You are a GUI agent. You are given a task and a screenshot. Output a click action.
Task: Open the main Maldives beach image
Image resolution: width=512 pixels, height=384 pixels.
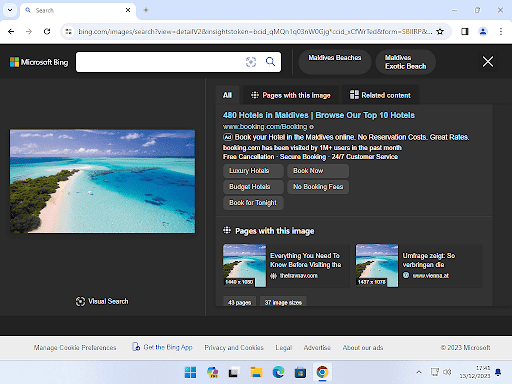[102, 181]
